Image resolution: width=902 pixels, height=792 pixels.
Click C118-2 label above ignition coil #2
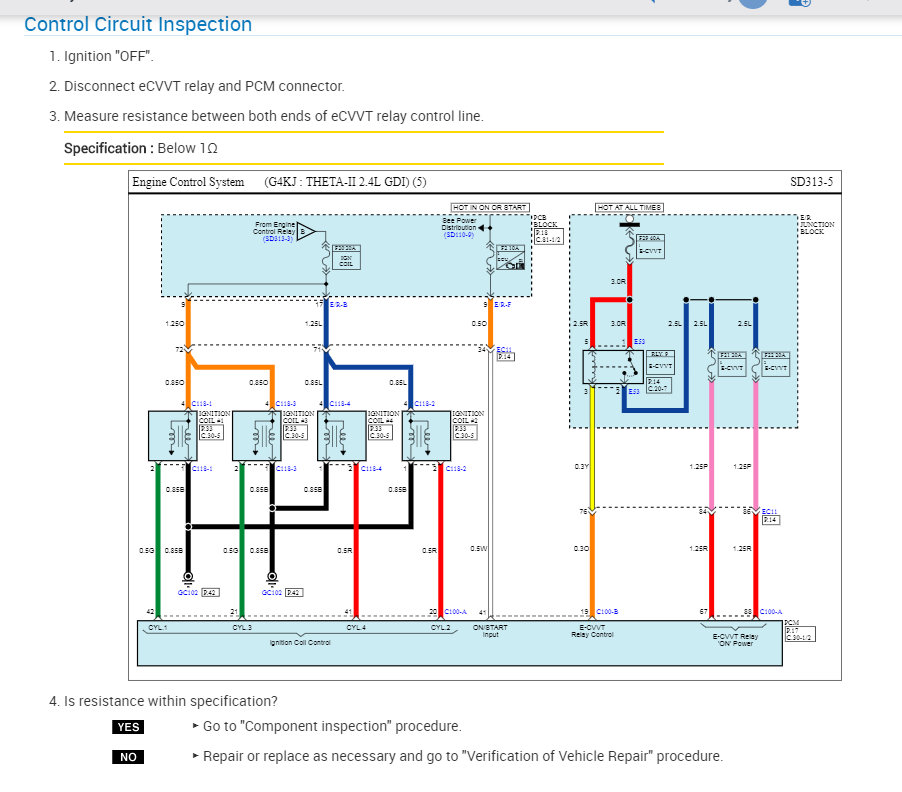pyautogui.click(x=425, y=404)
